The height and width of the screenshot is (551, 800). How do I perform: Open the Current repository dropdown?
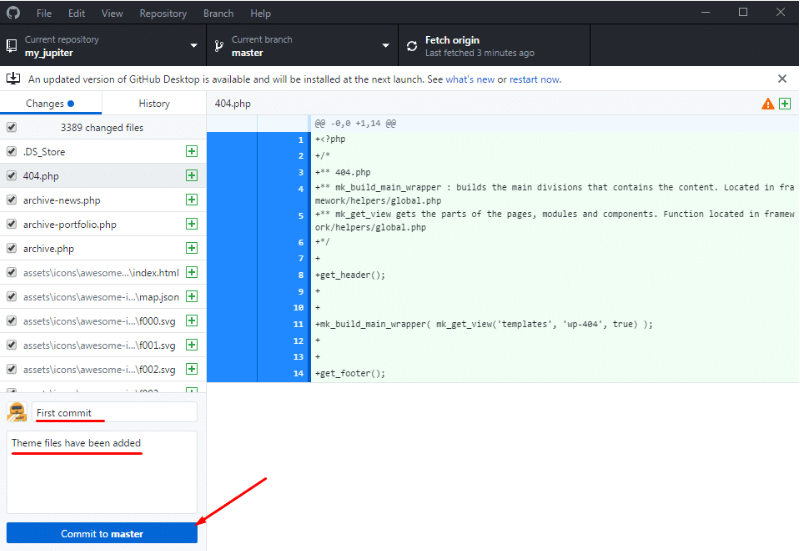pyautogui.click(x=103, y=46)
